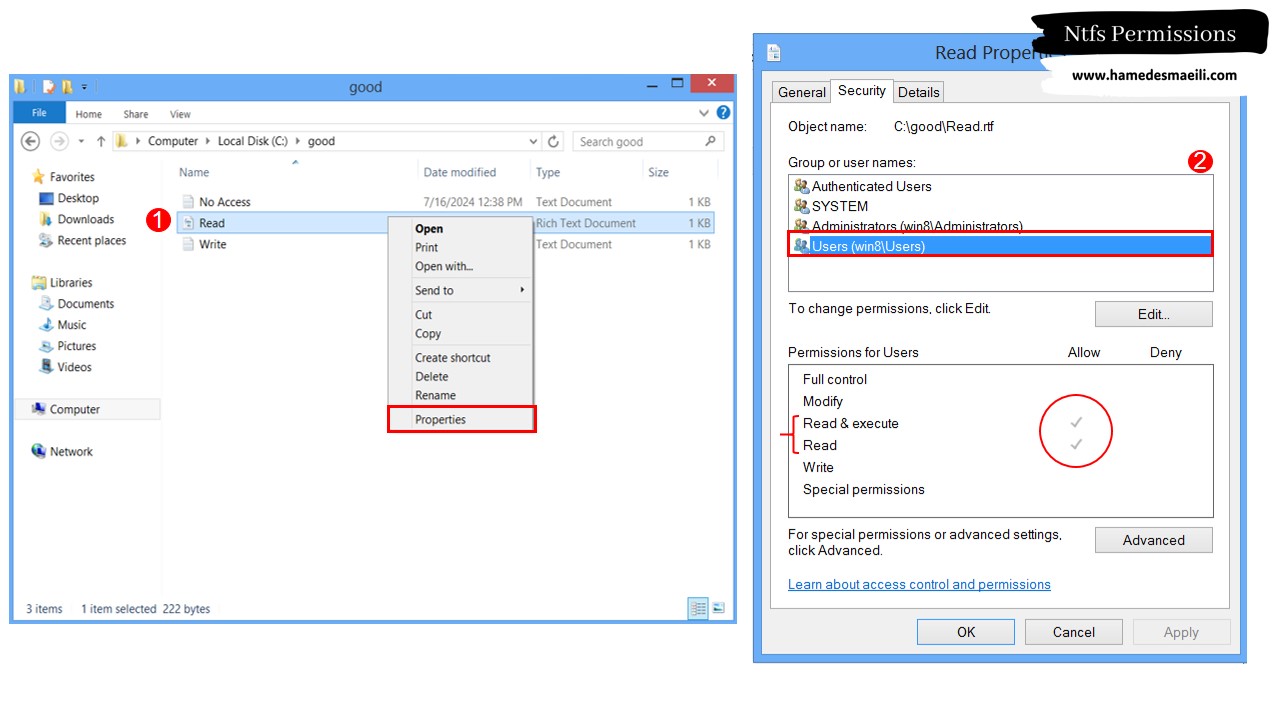The height and width of the screenshot is (720, 1280).
Task: Switch to Large icons view icon
Action: tap(718, 608)
